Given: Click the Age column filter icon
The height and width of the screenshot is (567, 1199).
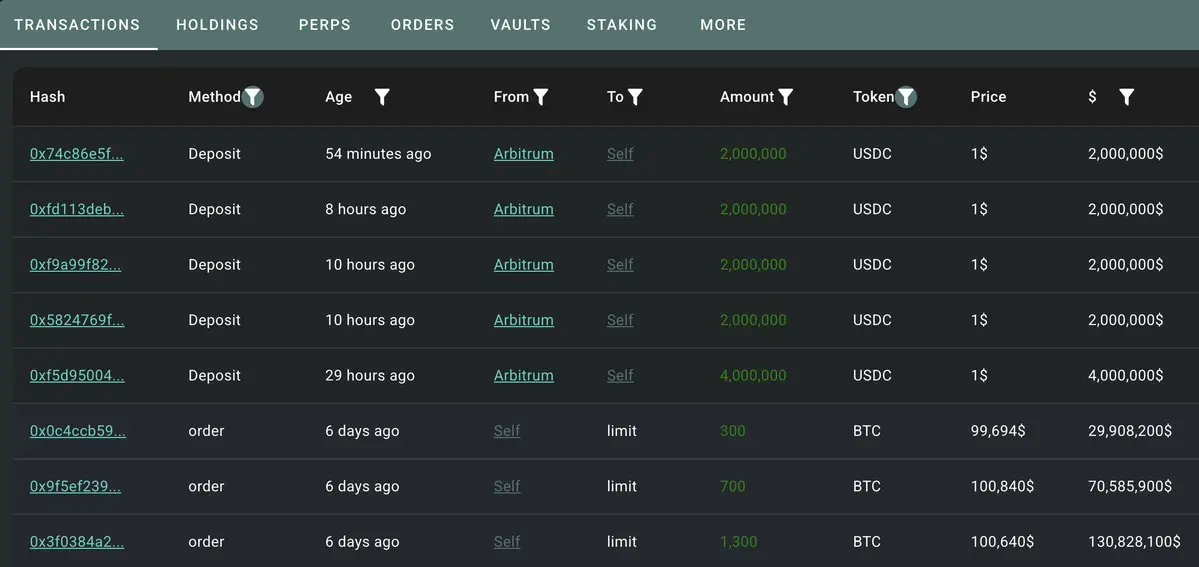Looking at the screenshot, I should (x=382, y=97).
